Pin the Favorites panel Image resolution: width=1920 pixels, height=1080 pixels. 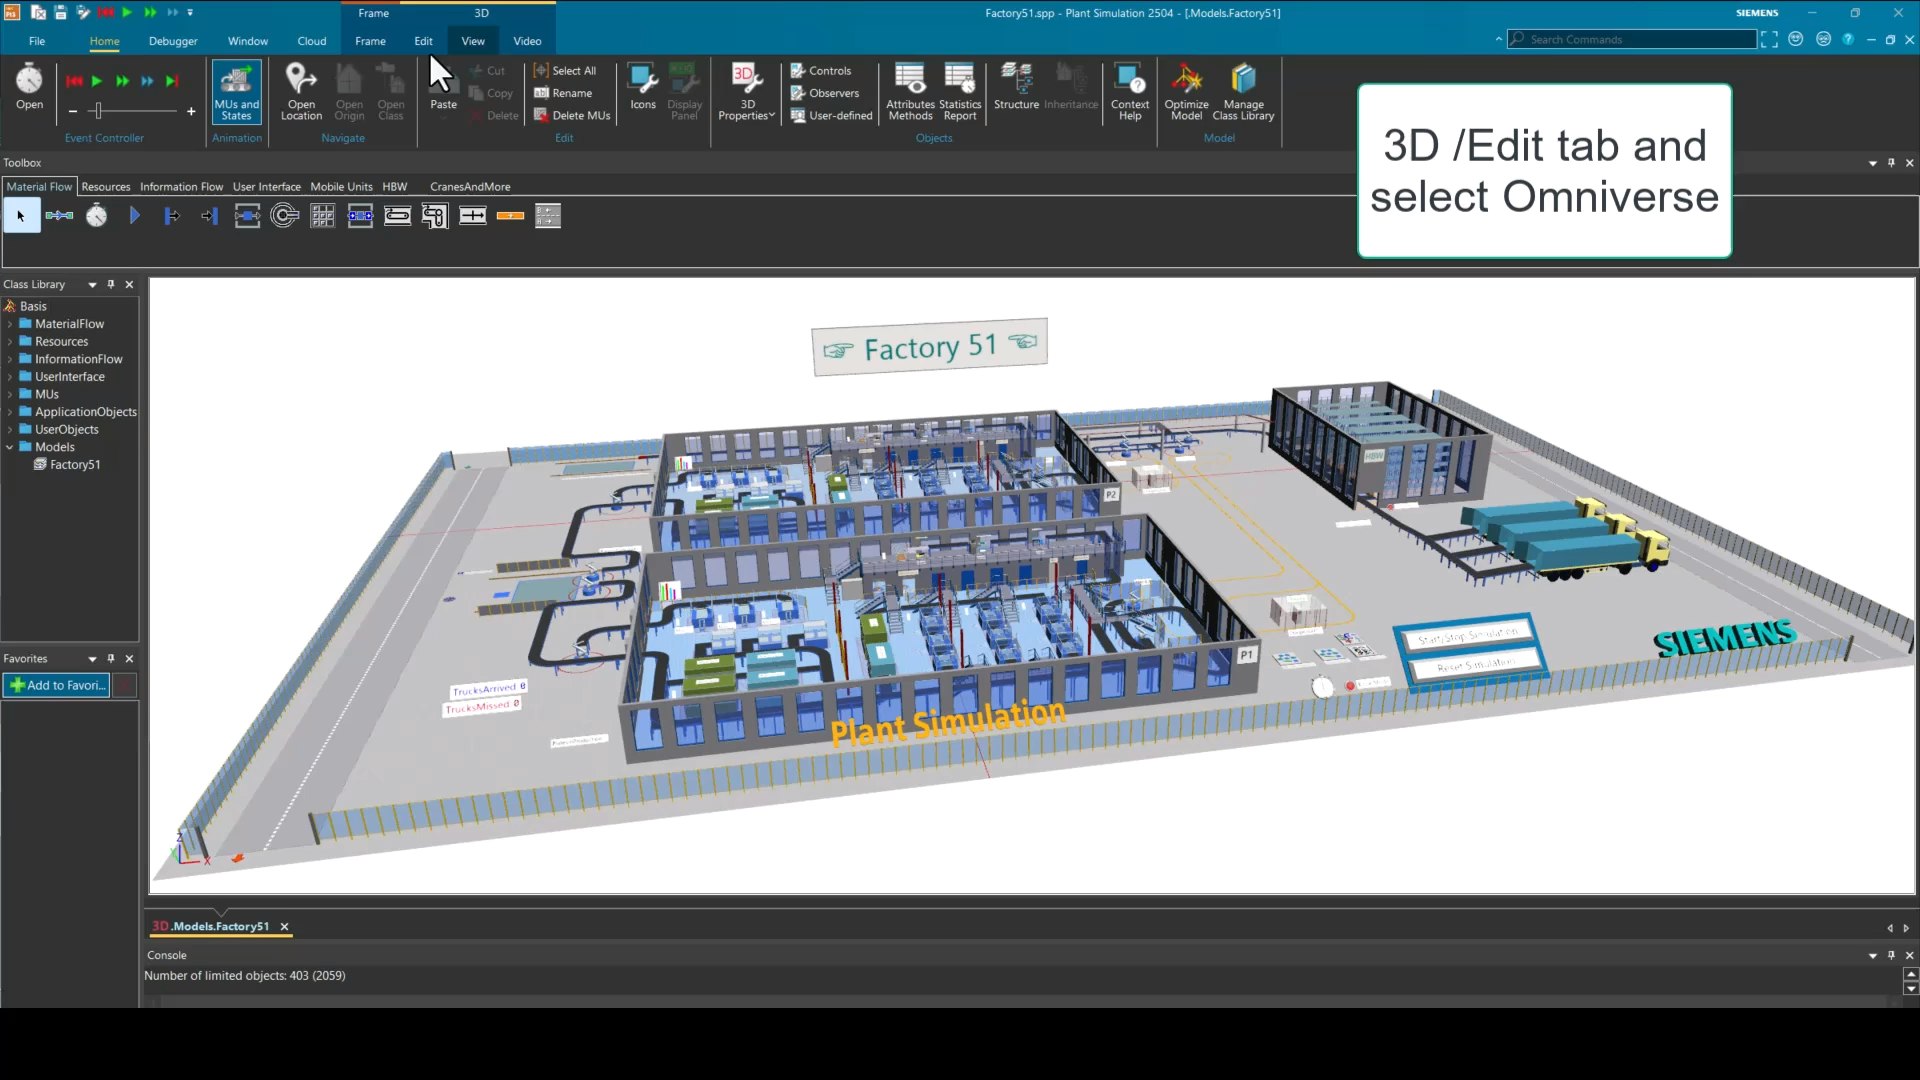(x=111, y=658)
